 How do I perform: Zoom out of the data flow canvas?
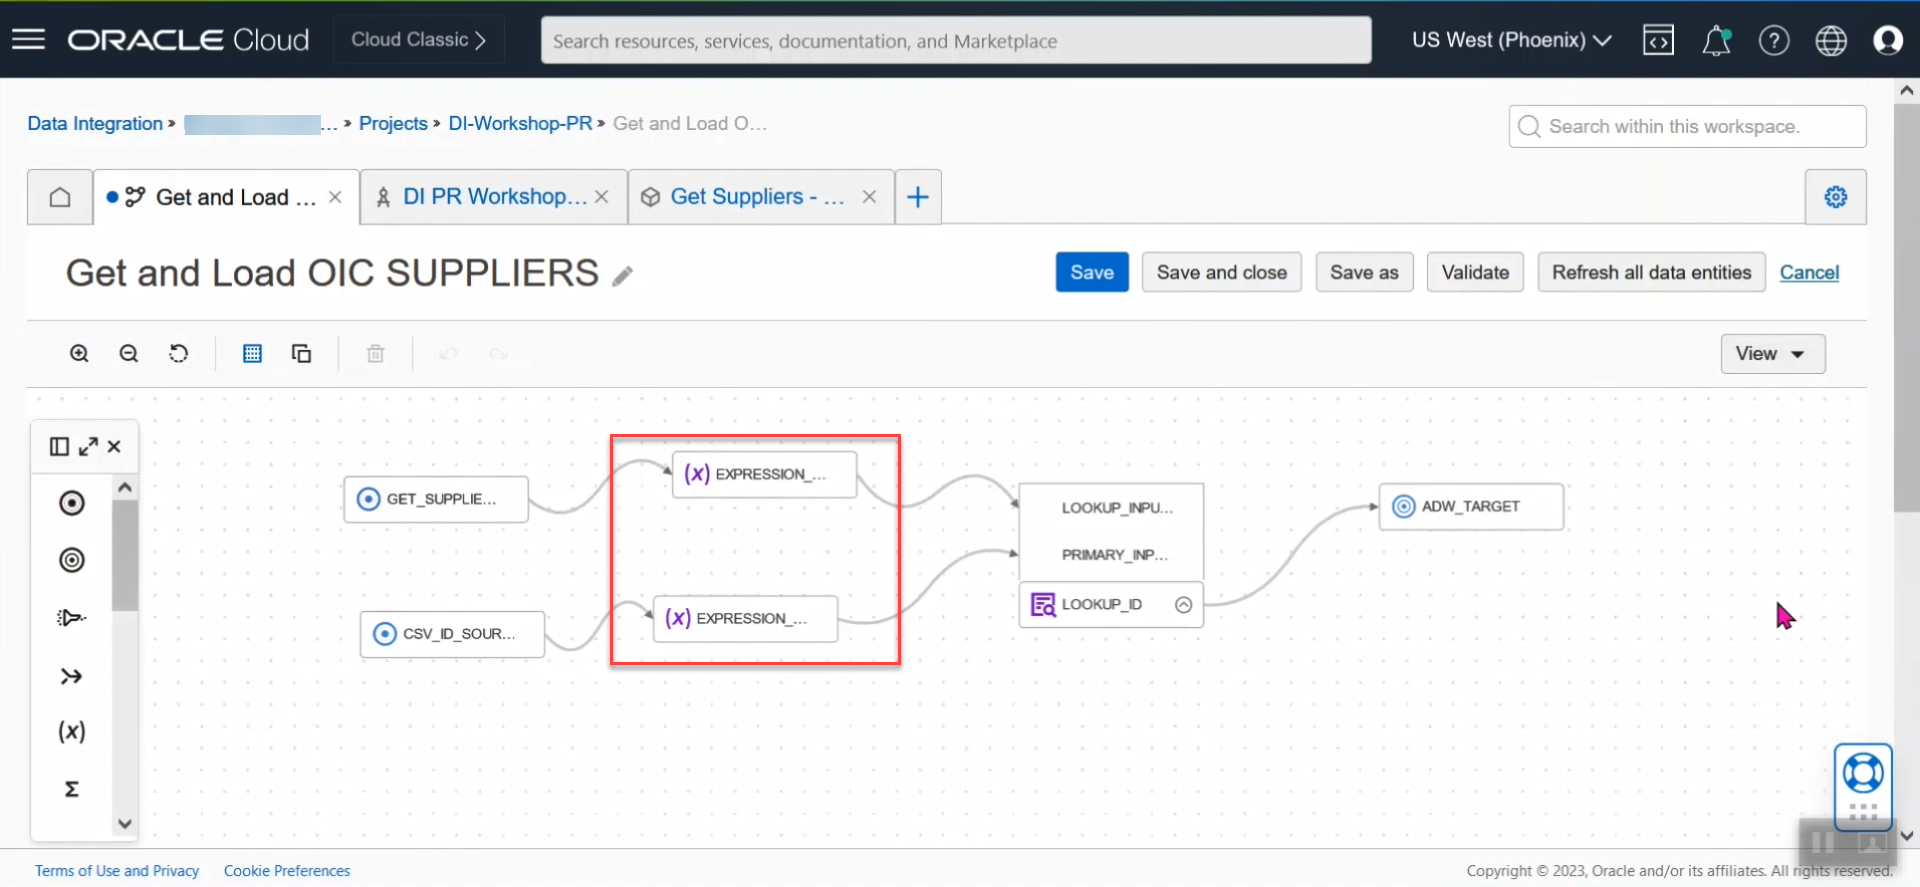(x=129, y=353)
